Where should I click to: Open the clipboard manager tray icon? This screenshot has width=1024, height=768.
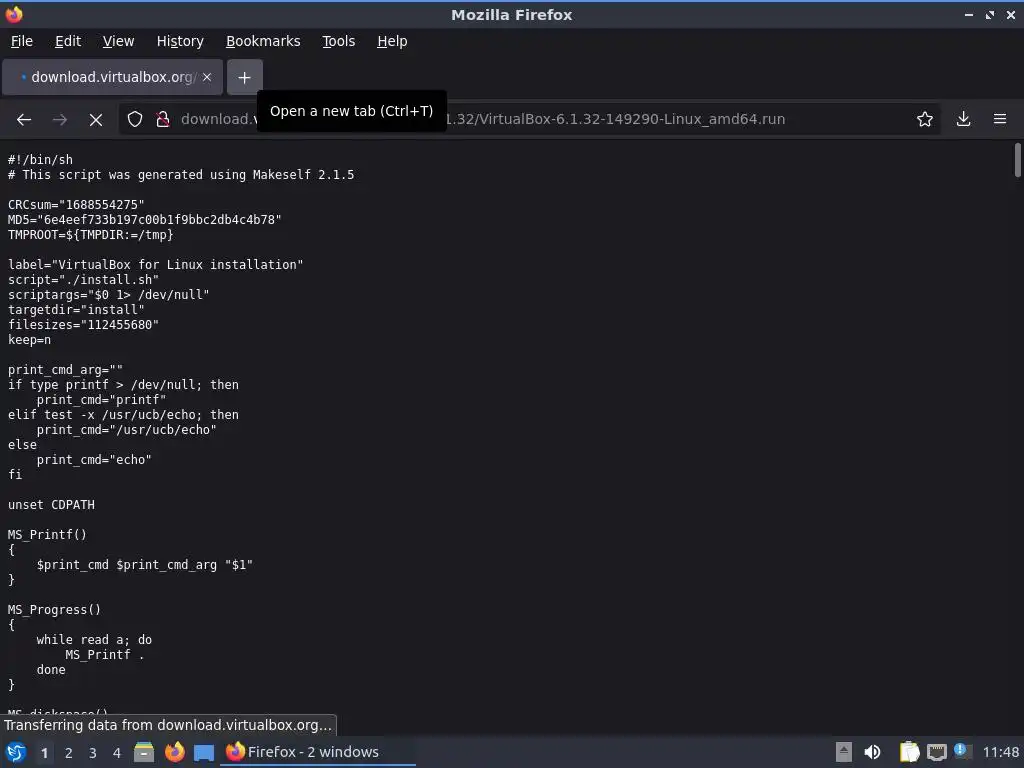pos(909,752)
